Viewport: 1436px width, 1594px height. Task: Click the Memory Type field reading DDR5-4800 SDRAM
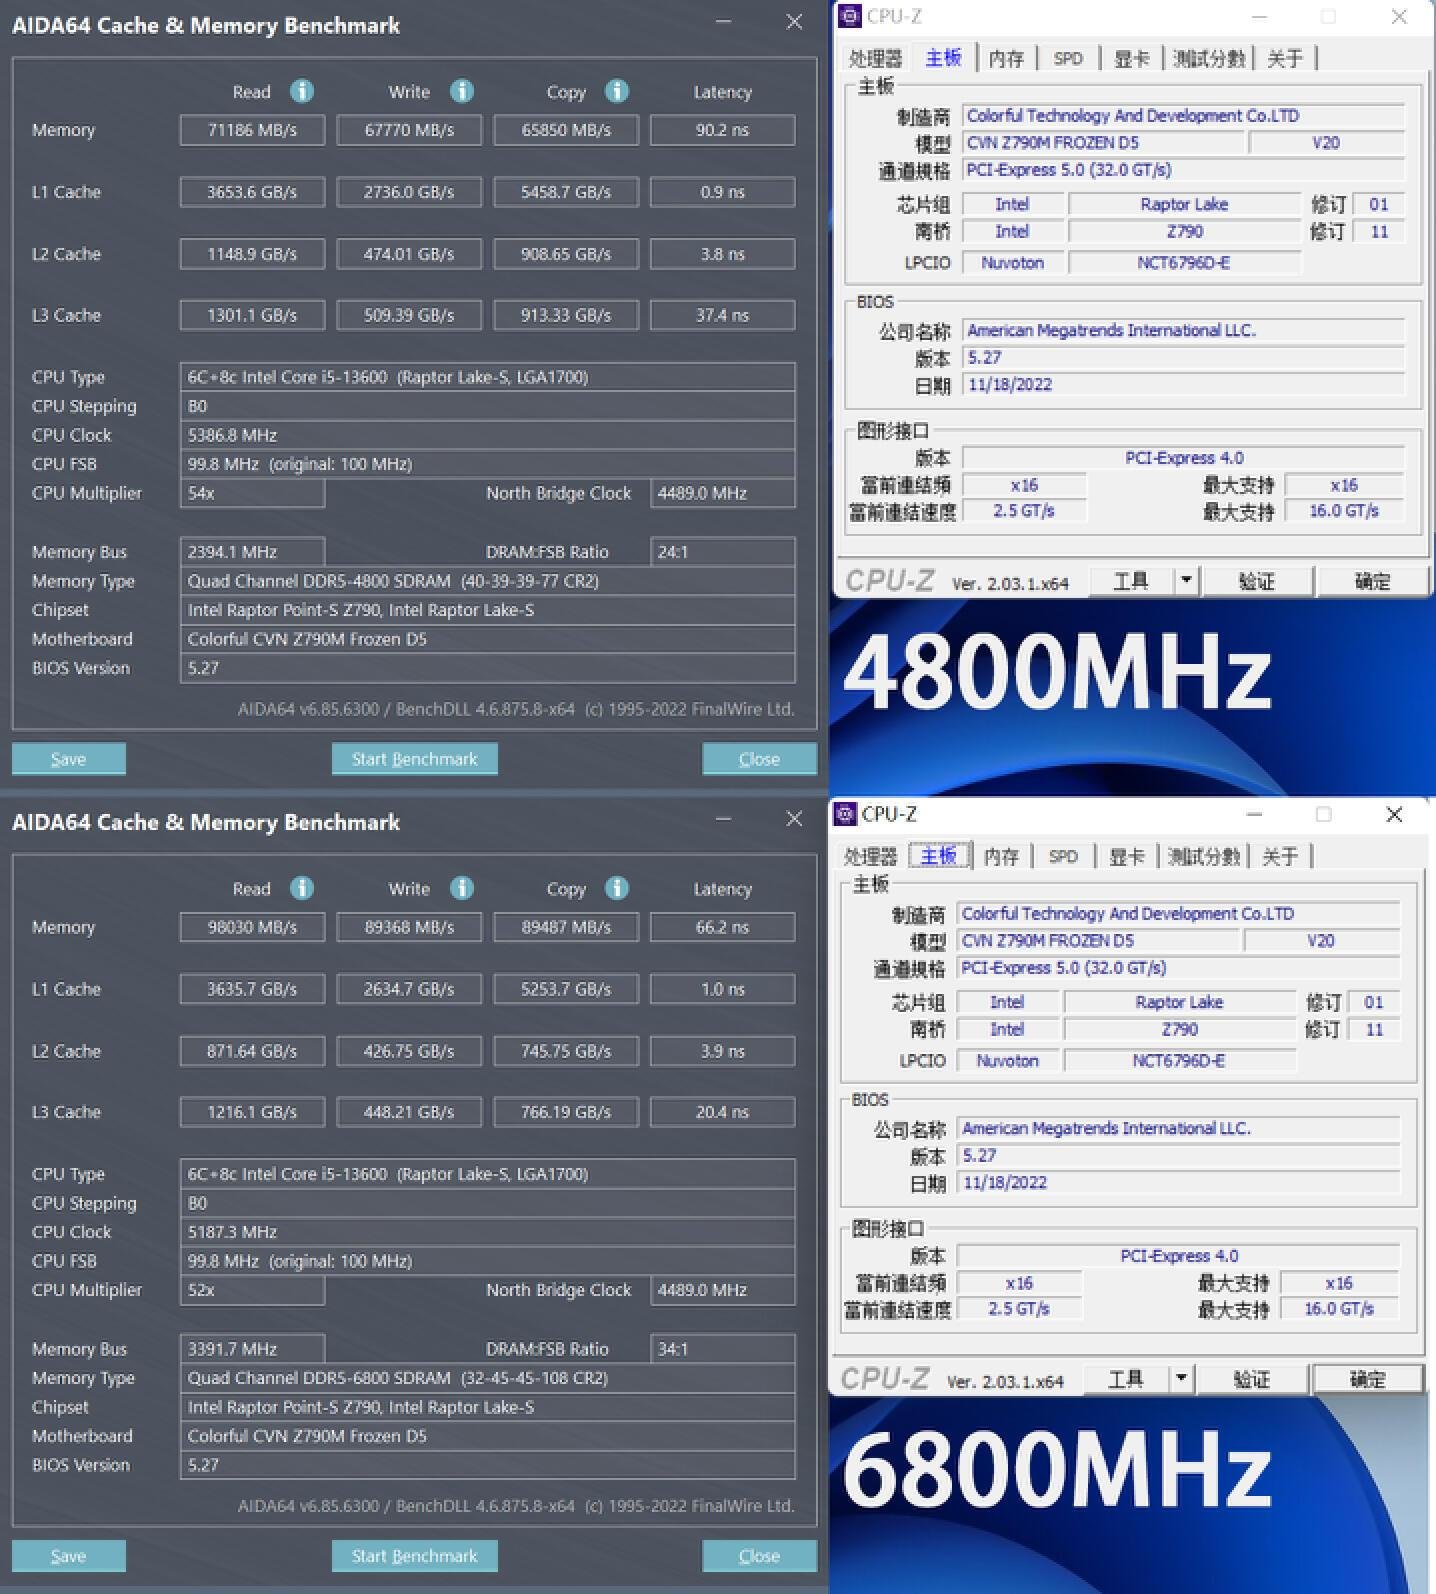(x=488, y=581)
